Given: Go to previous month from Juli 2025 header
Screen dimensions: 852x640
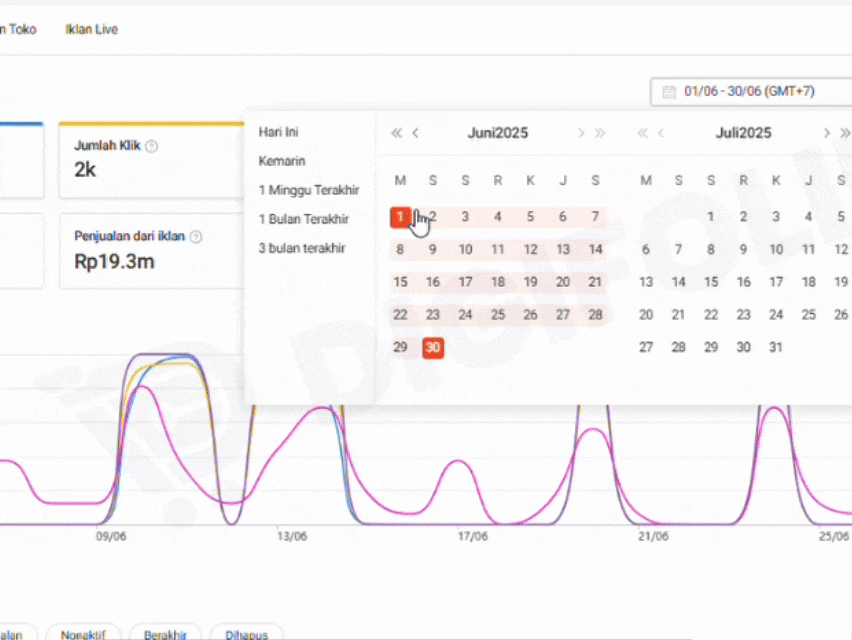Looking at the screenshot, I should click(661, 133).
